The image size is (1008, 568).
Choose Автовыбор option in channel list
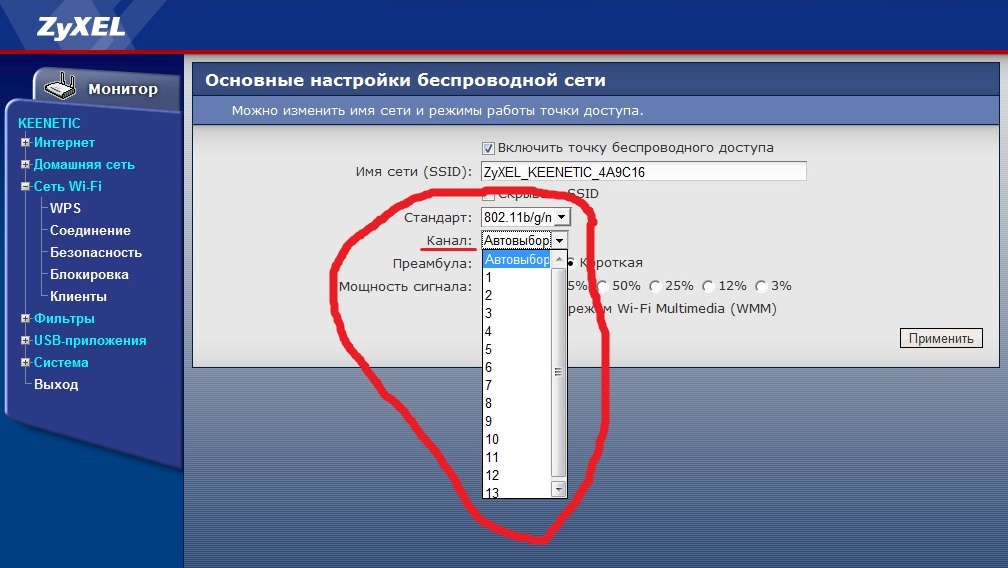(516, 260)
